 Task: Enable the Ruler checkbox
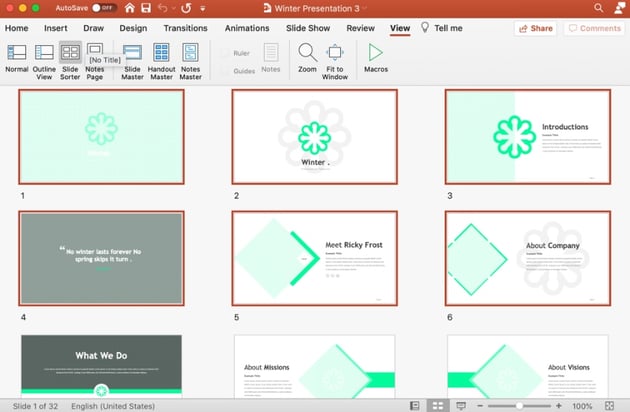[223, 53]
